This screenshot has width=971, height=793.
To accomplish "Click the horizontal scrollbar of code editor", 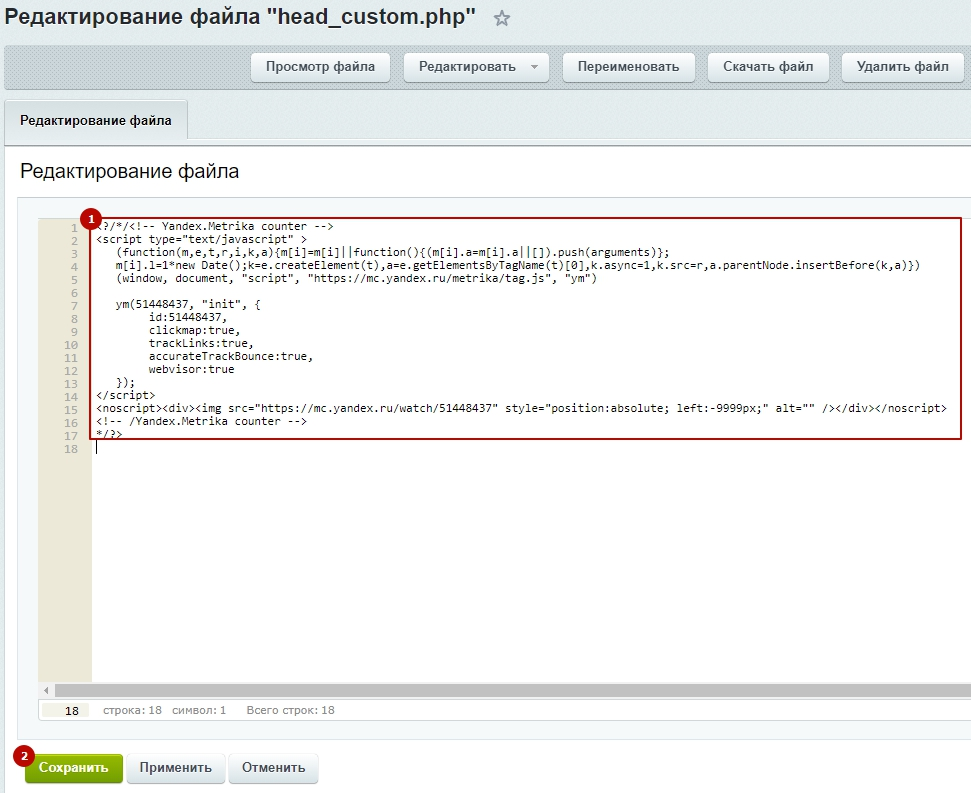I will point(513,690).
